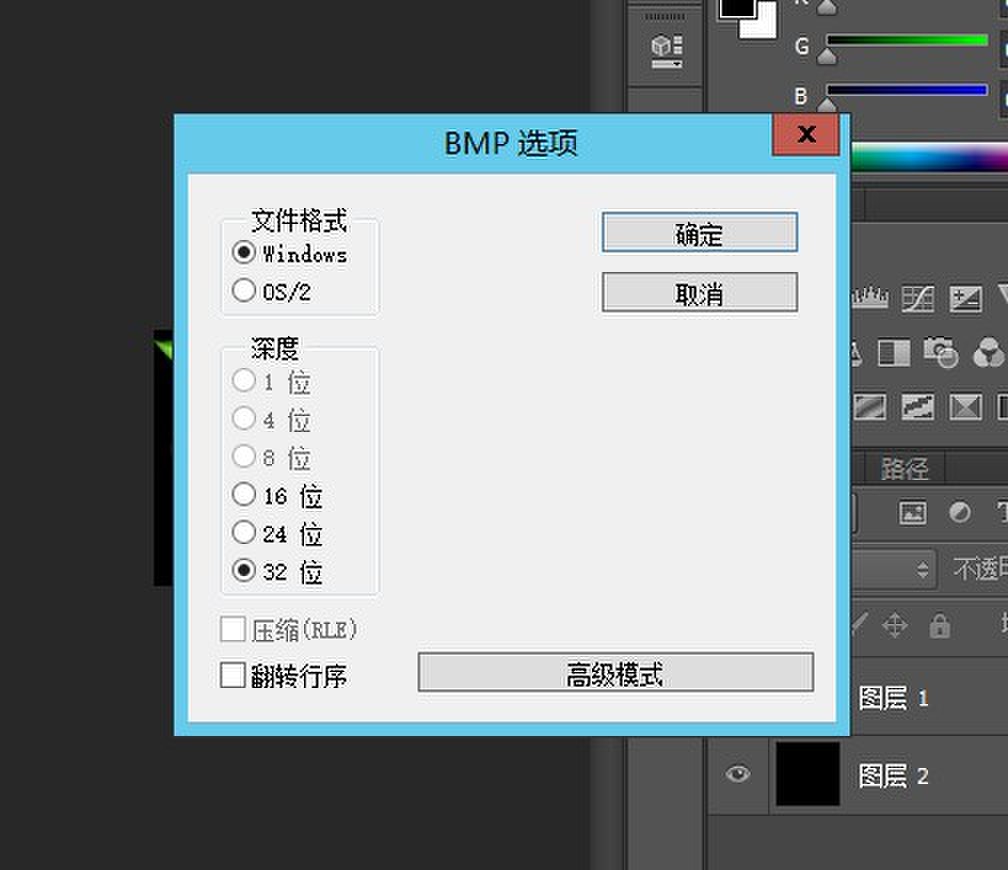Image resolution: width=1008 pixels, height=870 pixels.
Task: Click the lock-all padlock in Layers panel
Action: click(939, 626)
